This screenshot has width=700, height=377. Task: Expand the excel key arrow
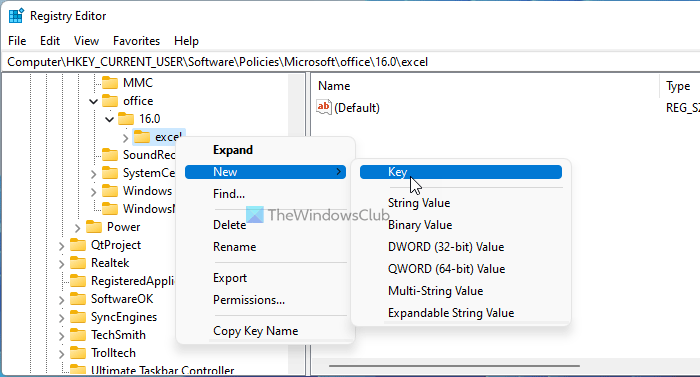125,138
